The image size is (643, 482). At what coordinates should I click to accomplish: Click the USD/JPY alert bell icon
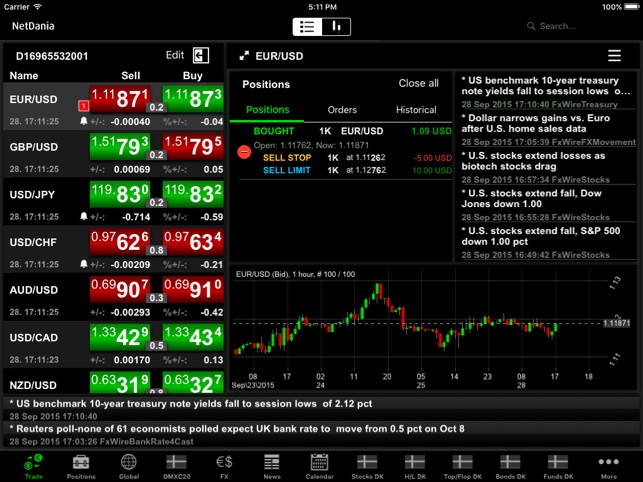pos(84,216)
